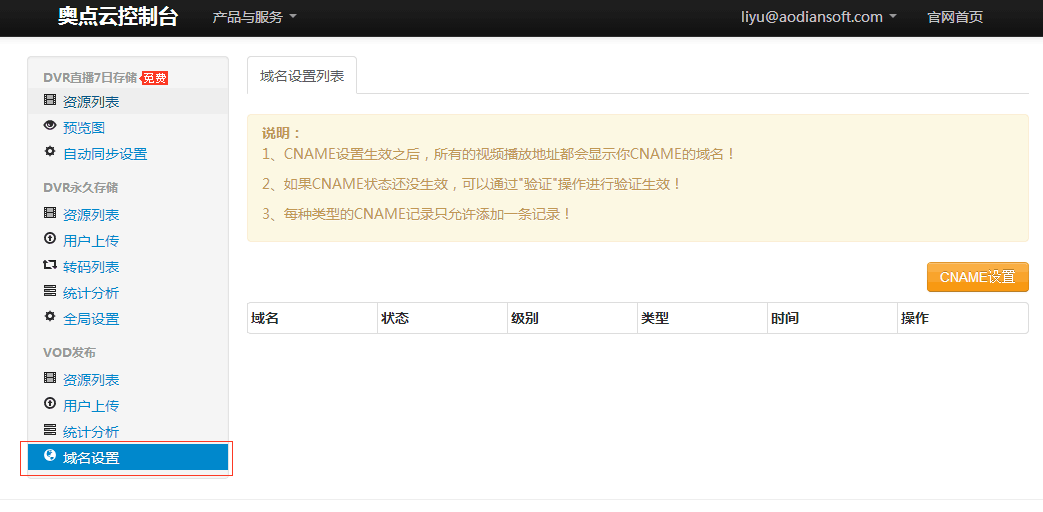
Task: Click note line starting 1、CNAME设置生效之后
Action: coord(500,154)
